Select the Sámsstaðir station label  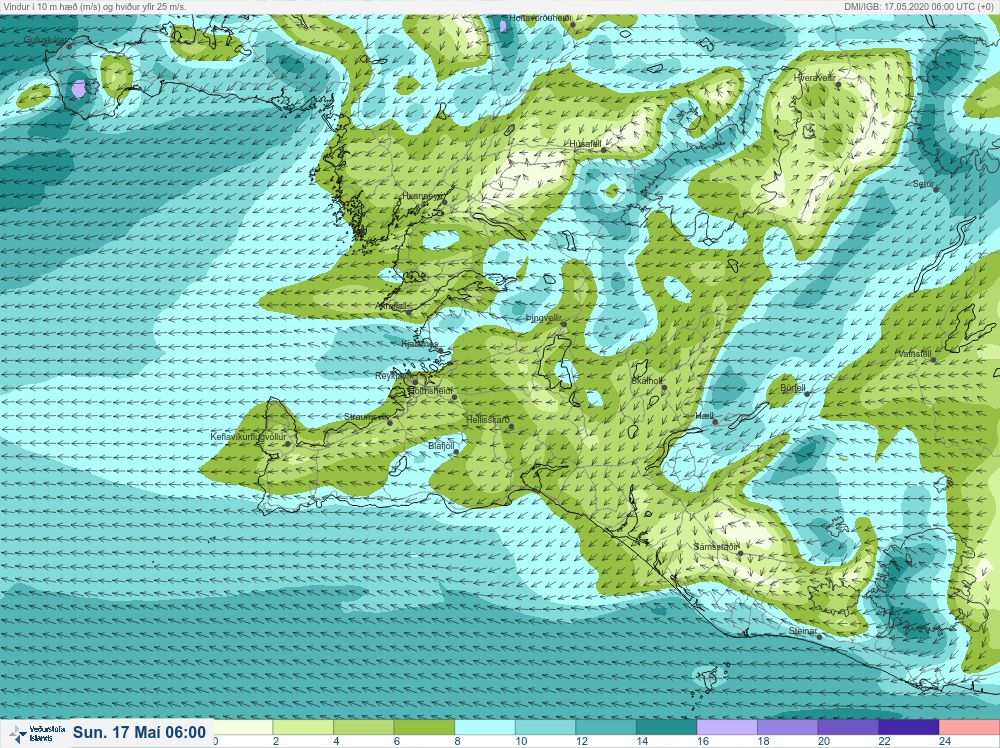pos(716,547)
